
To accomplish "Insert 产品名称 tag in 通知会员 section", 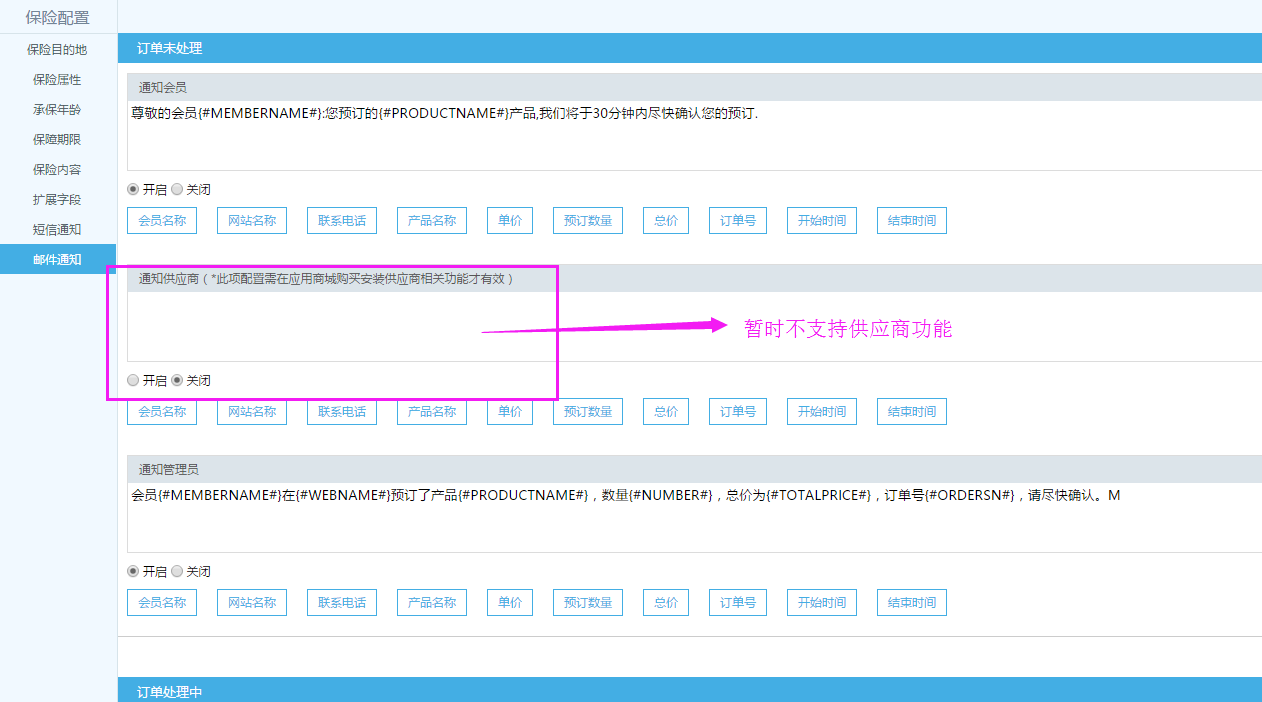I will point(432,221).
